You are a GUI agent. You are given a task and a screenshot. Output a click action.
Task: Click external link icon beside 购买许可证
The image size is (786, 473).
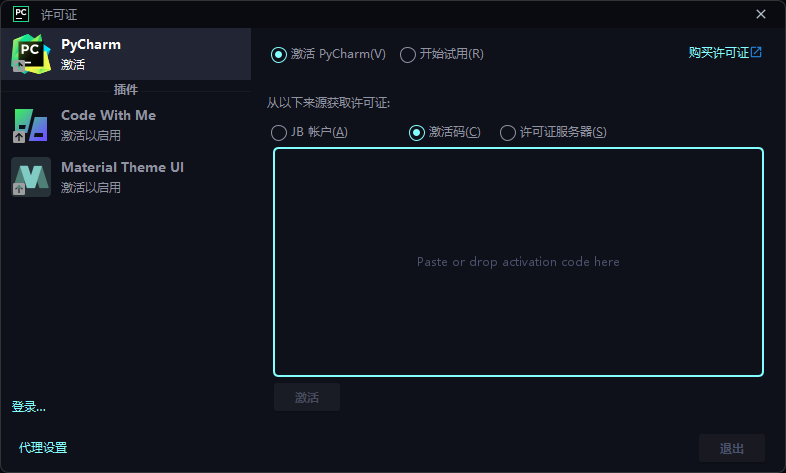pyautogui.click(x=756, y=52)
